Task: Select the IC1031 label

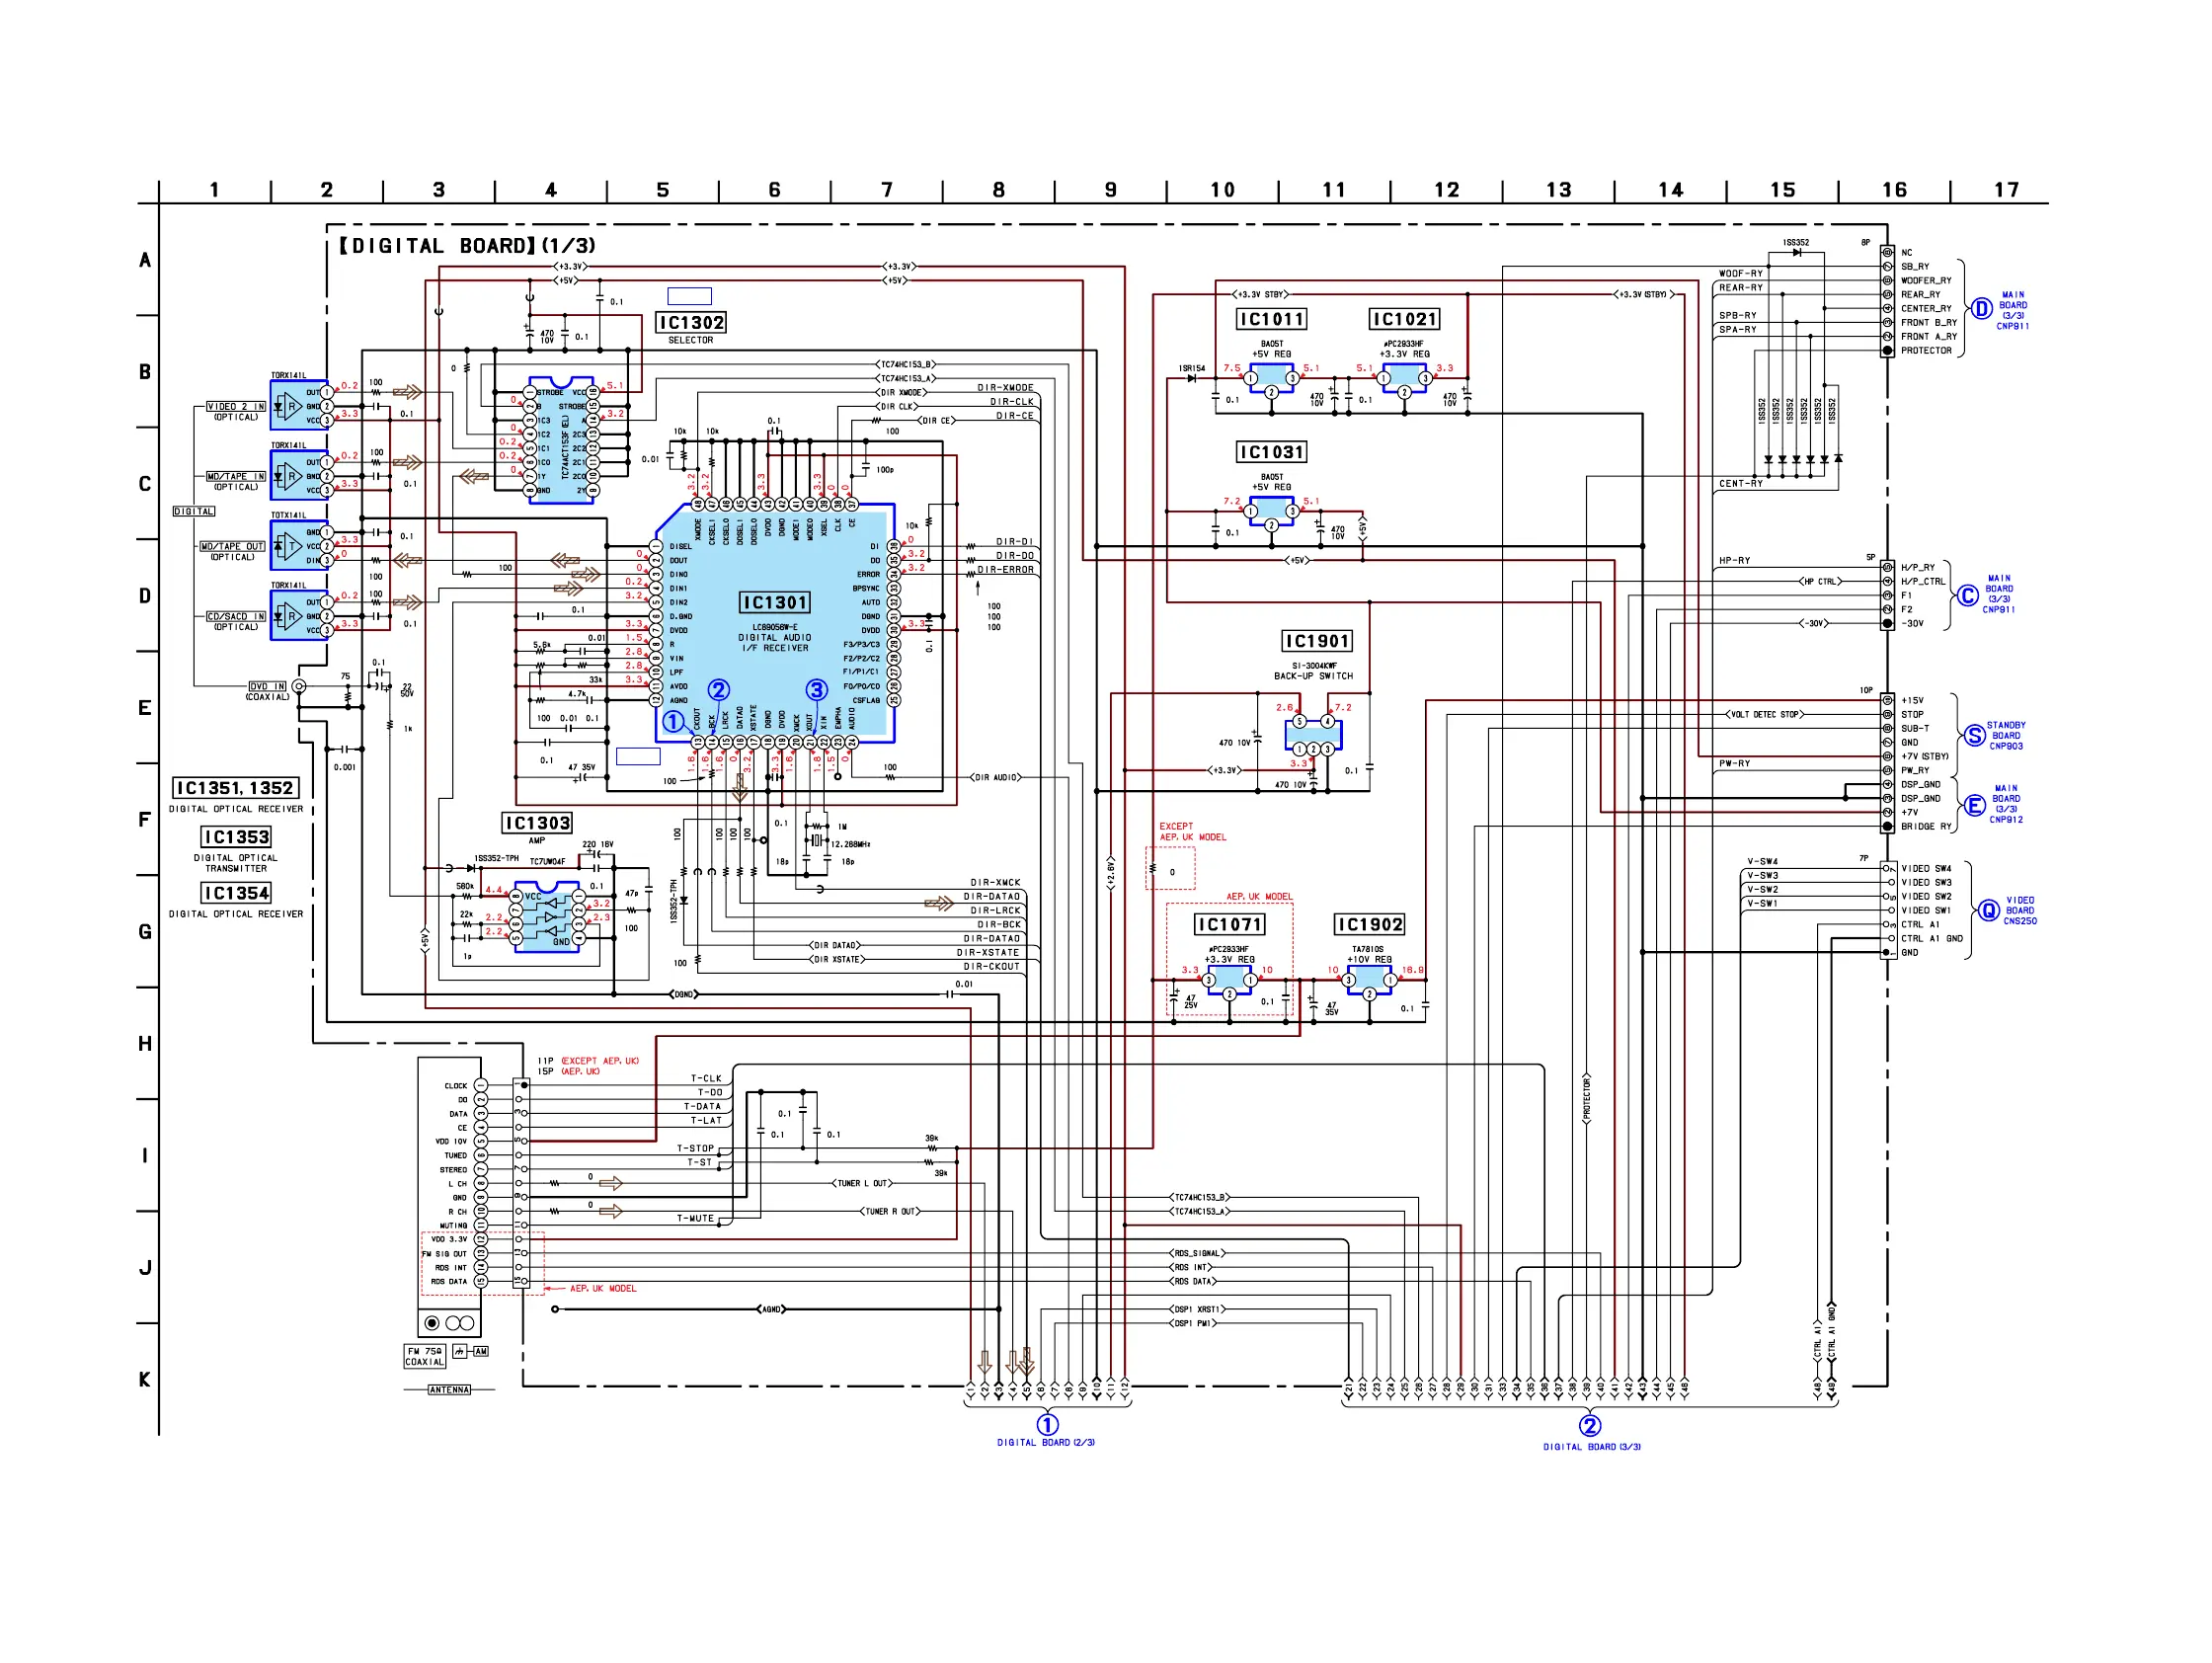Action: pos(1271,452)
